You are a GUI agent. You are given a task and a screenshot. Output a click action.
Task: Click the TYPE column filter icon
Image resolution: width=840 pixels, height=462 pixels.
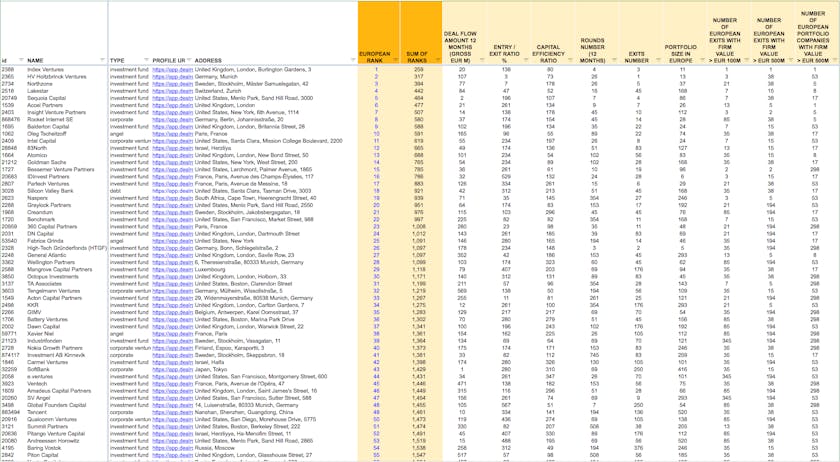(146, 60)
